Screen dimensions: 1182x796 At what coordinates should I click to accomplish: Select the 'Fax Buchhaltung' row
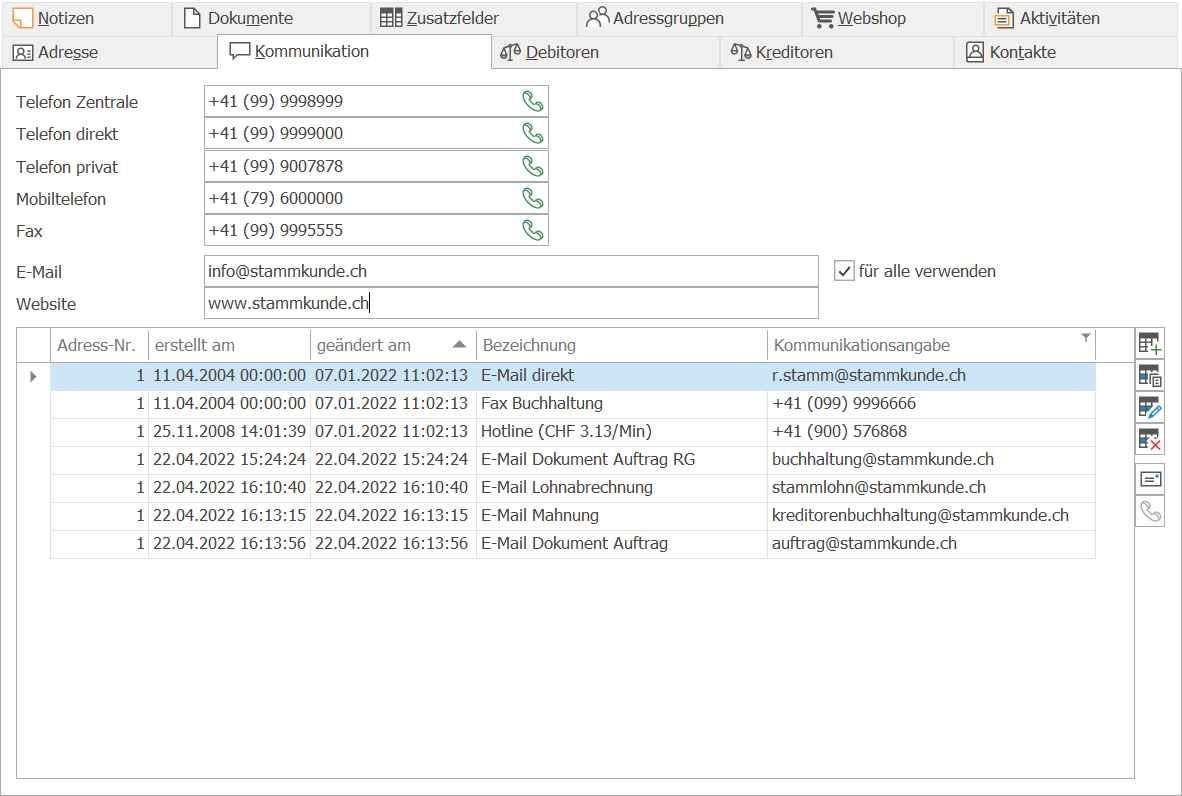(573, 403)
